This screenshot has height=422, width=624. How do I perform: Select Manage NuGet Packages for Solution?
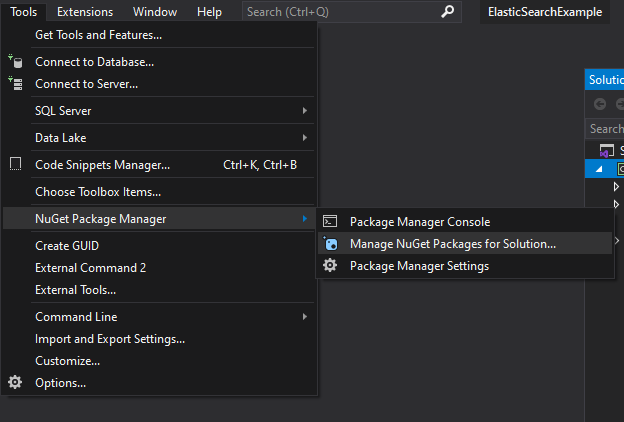465,243
